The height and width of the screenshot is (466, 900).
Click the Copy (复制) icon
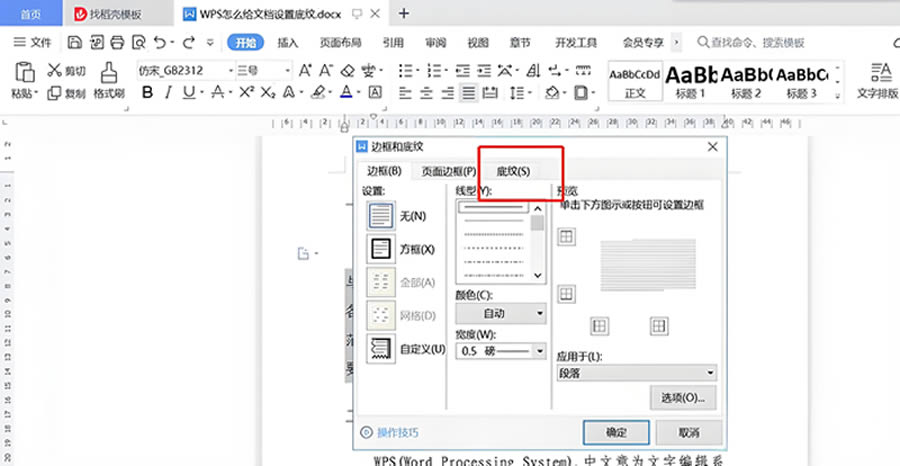click(x=55, y=93)
